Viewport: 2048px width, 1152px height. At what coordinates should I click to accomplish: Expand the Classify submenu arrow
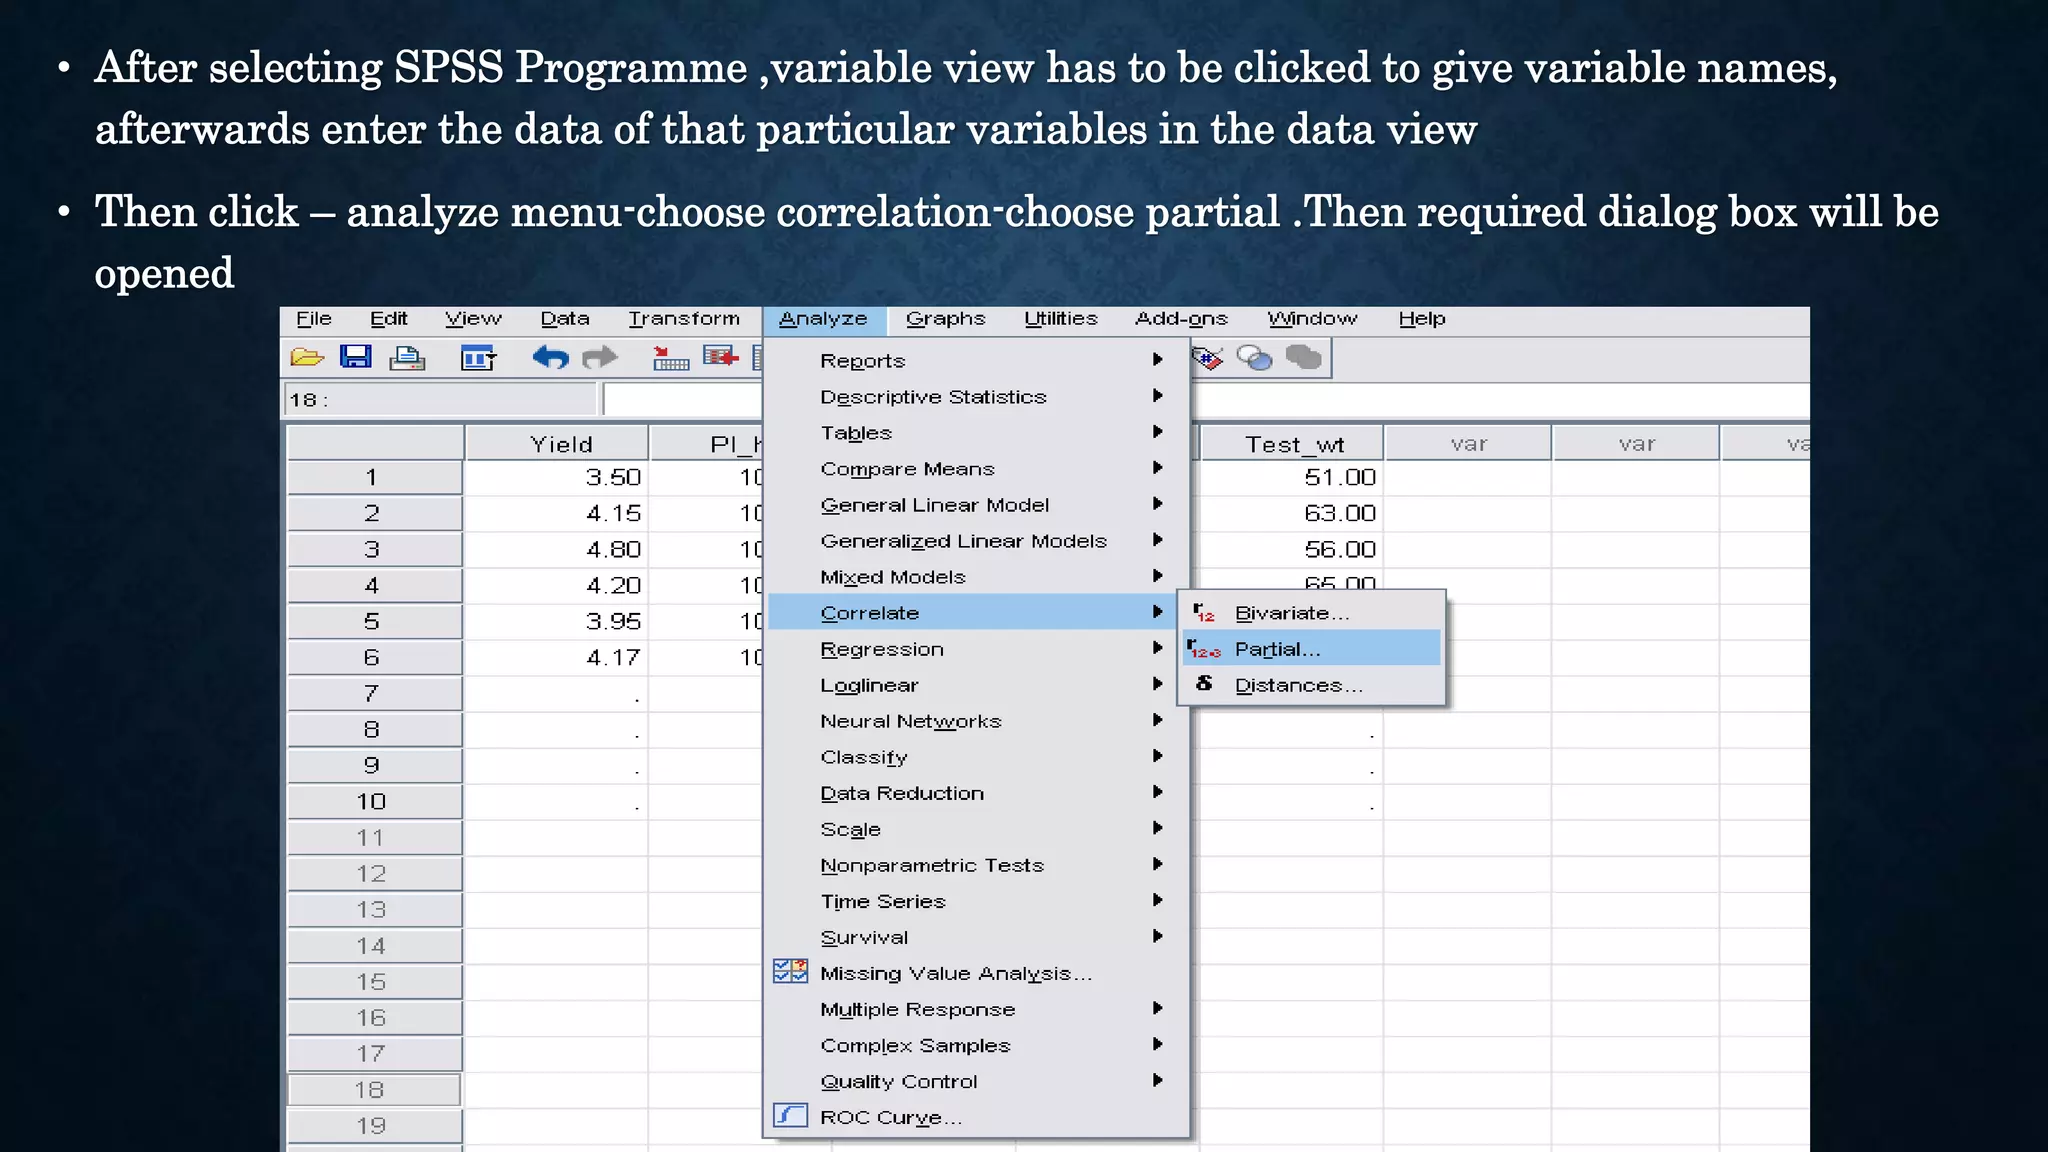(1157, 755)
